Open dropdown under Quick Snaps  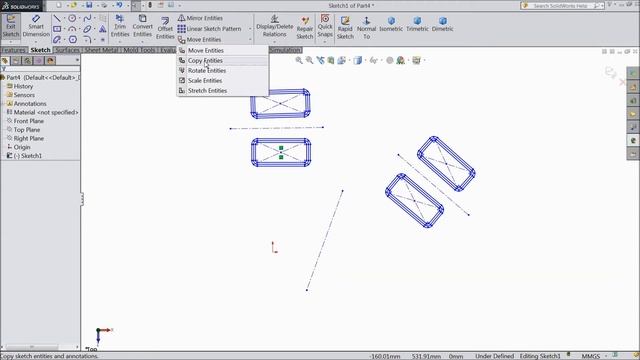325,42
